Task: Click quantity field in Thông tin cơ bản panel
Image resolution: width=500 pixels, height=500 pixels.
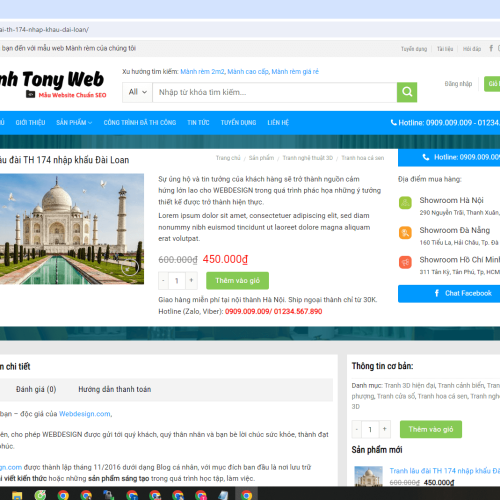Action: pyautogui.click(x=370, y=429)
